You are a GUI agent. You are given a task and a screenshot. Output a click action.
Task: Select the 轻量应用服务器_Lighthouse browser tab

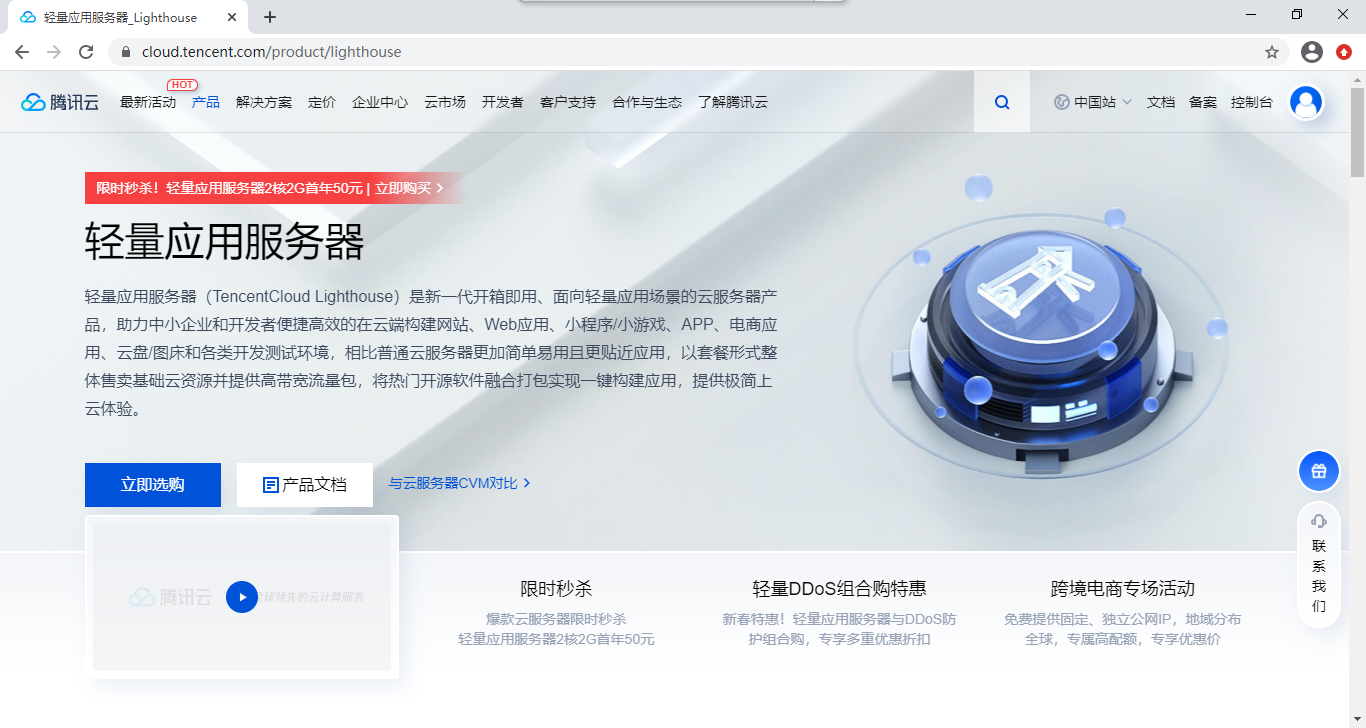[120, 16]
